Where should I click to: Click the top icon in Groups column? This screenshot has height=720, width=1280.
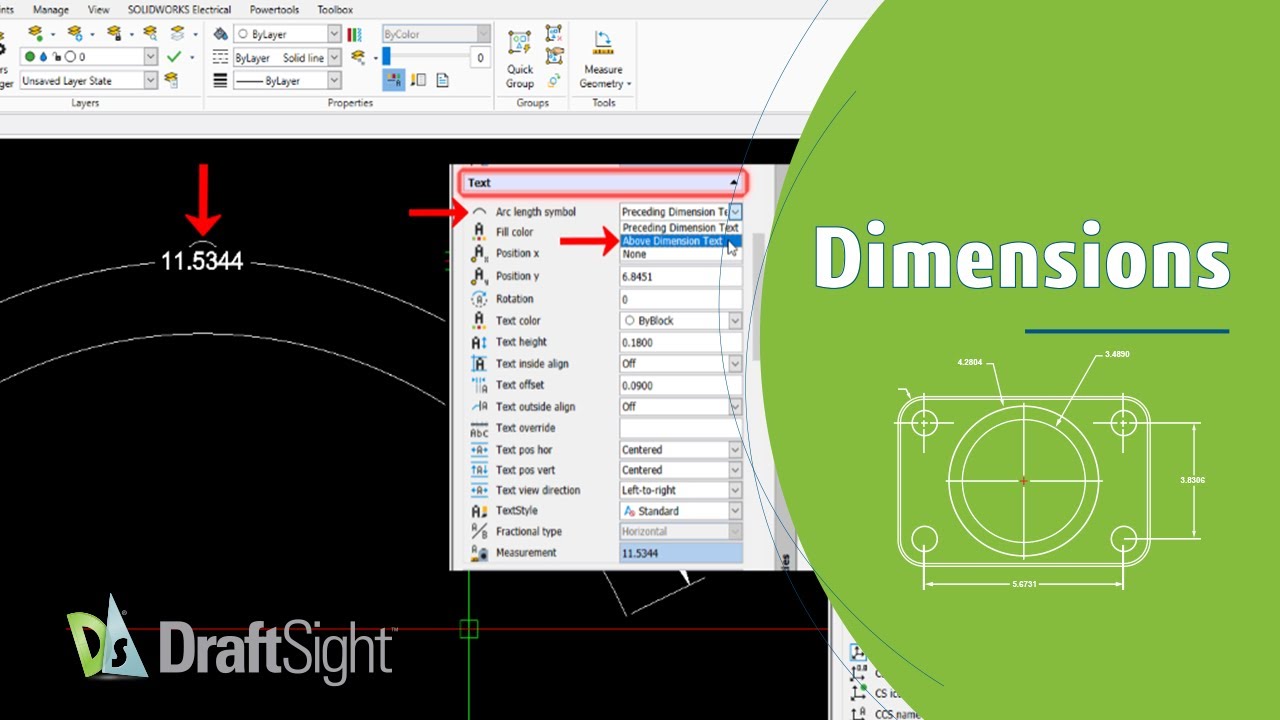(x=554, y=34)
